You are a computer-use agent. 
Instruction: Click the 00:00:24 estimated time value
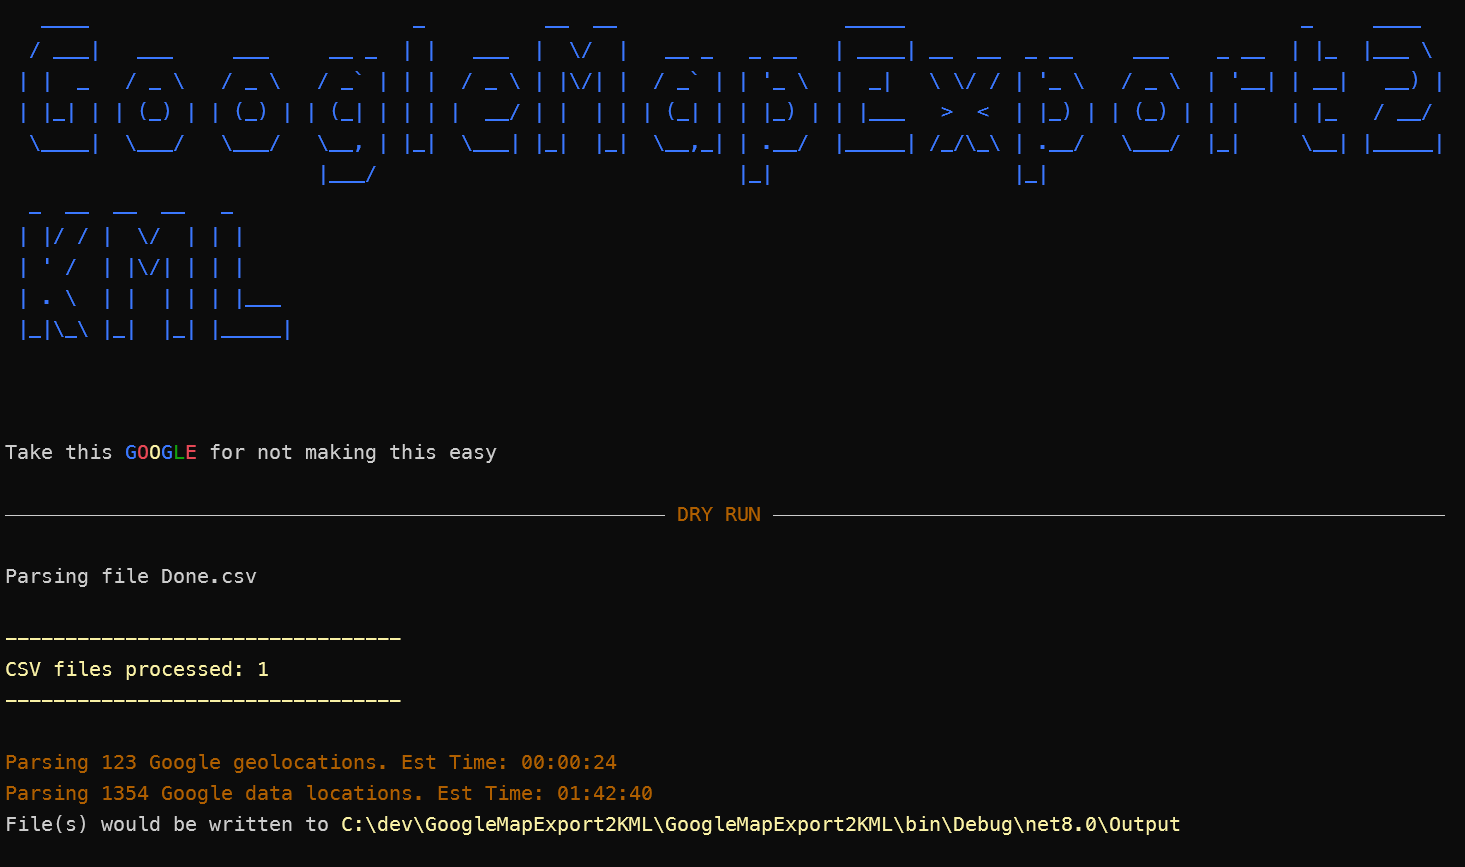click(568, 762)
